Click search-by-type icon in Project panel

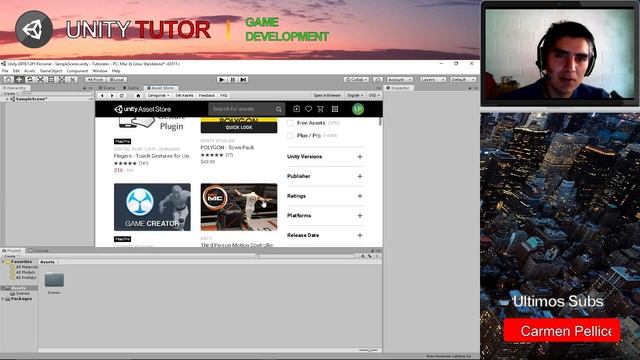362,256
